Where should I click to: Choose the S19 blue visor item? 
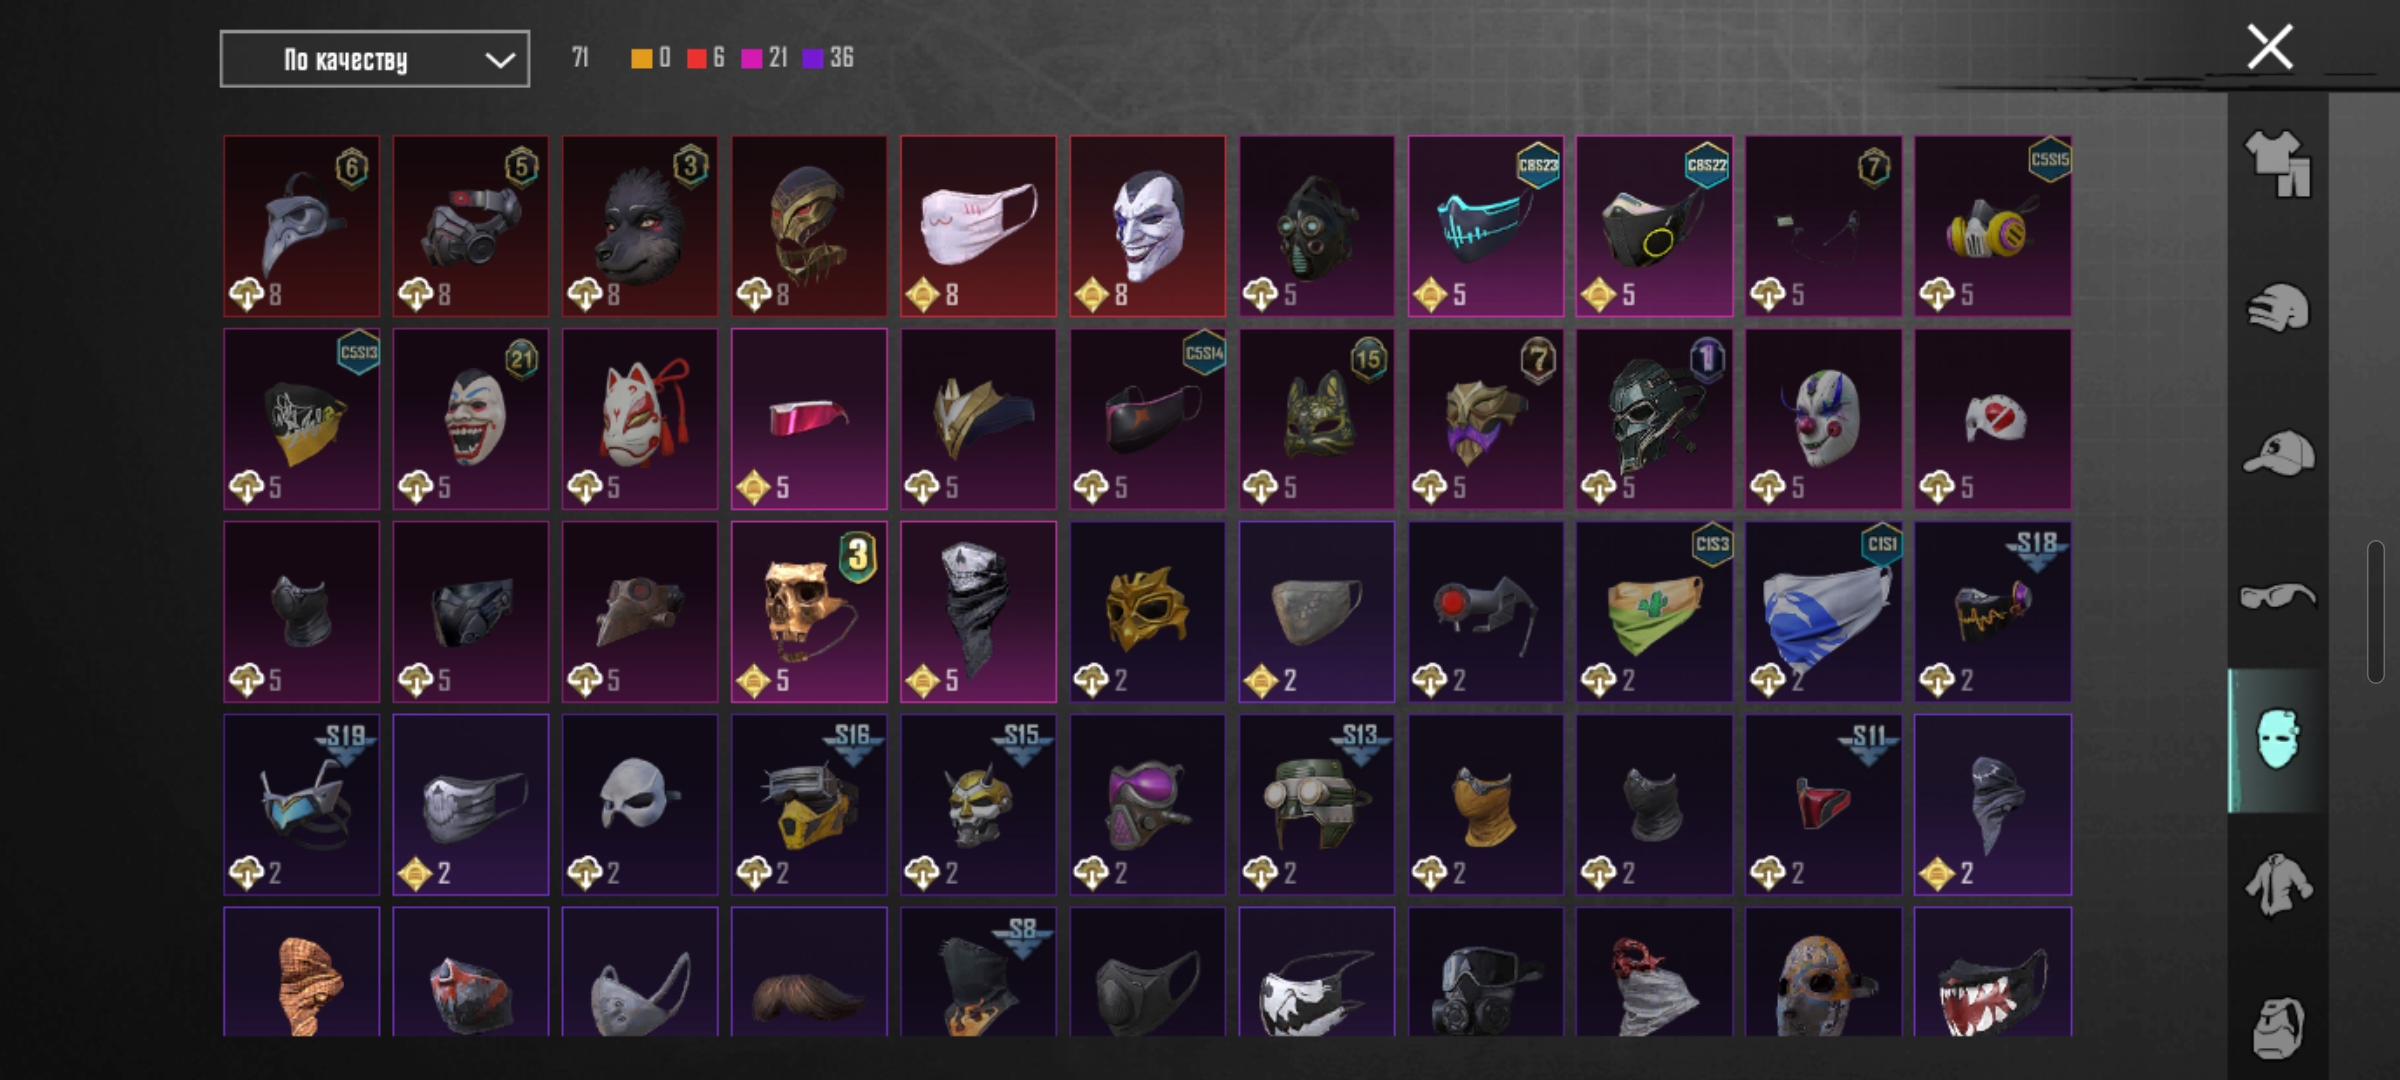[x=301, y=805]
